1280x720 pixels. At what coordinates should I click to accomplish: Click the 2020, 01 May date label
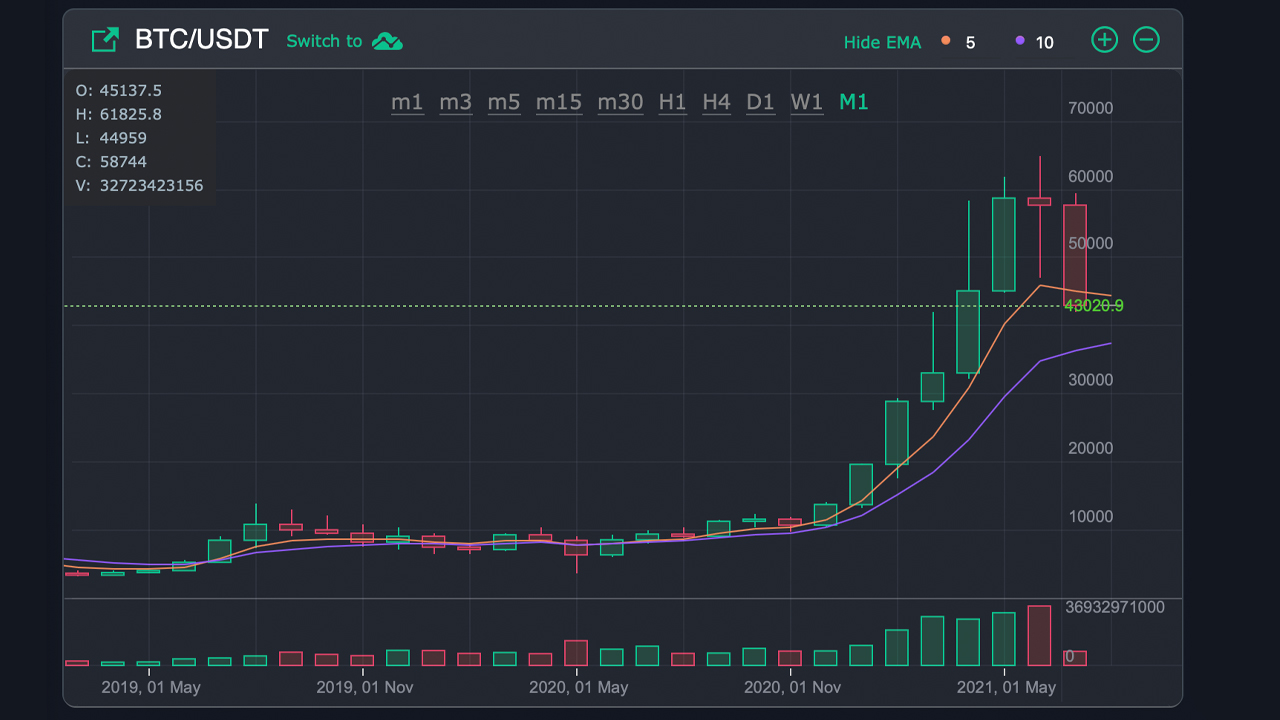click(x=579, y=688)
